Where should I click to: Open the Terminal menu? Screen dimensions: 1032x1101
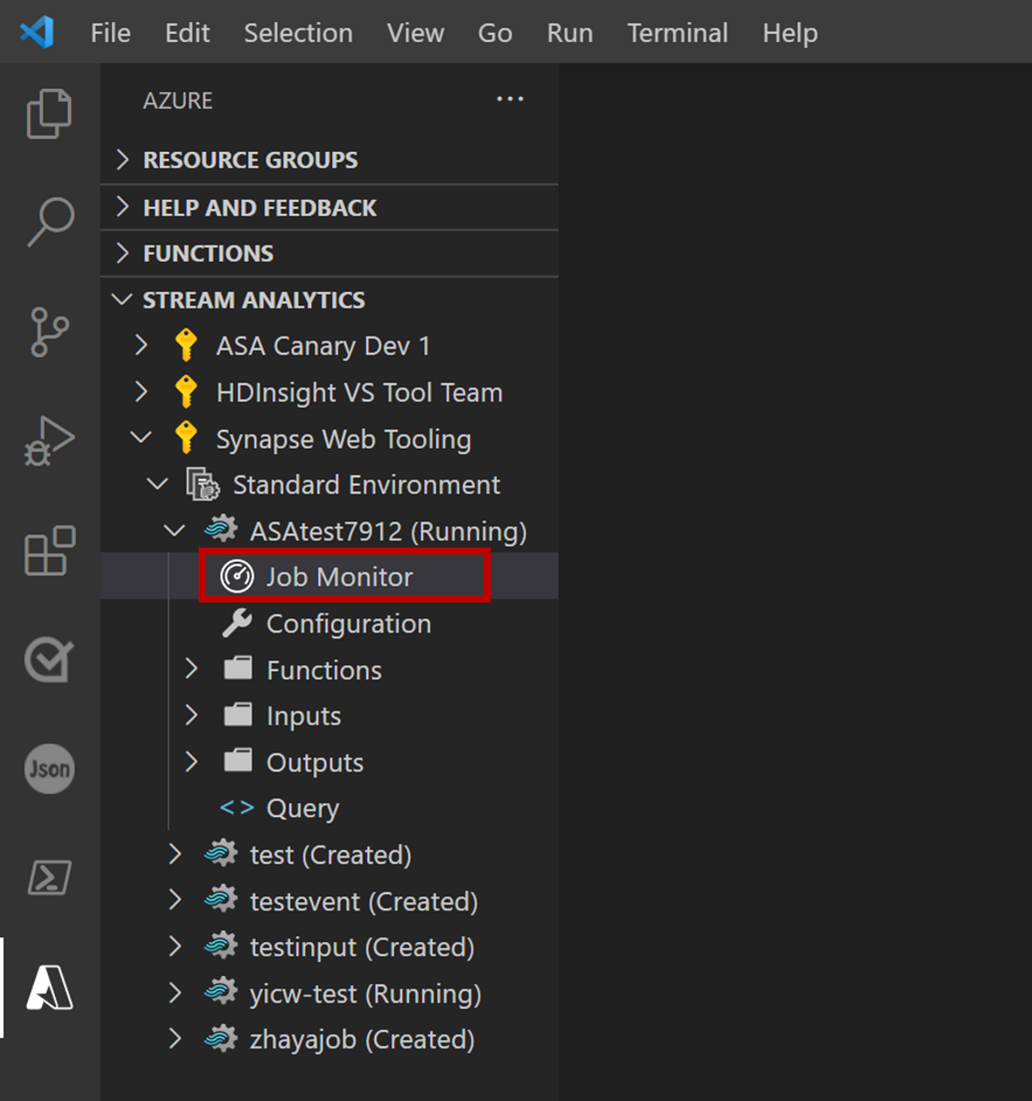coord(677,32)
